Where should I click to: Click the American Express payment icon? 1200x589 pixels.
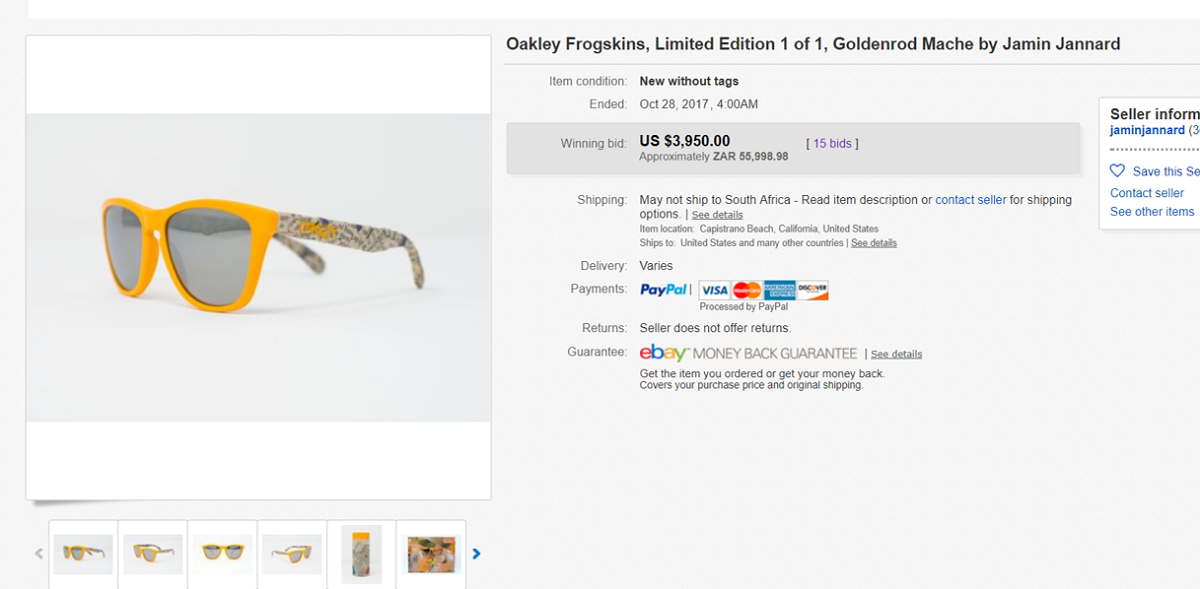[x=779, y=289]
